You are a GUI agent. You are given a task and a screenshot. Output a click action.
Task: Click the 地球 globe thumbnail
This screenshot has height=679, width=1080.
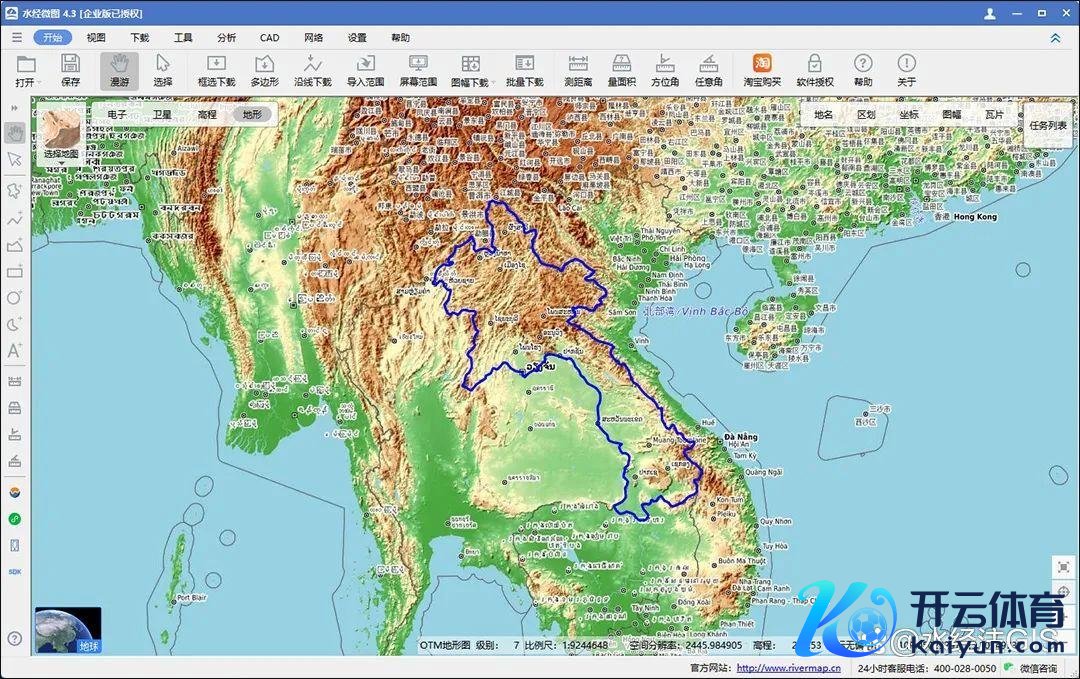[x=68, y=630]
